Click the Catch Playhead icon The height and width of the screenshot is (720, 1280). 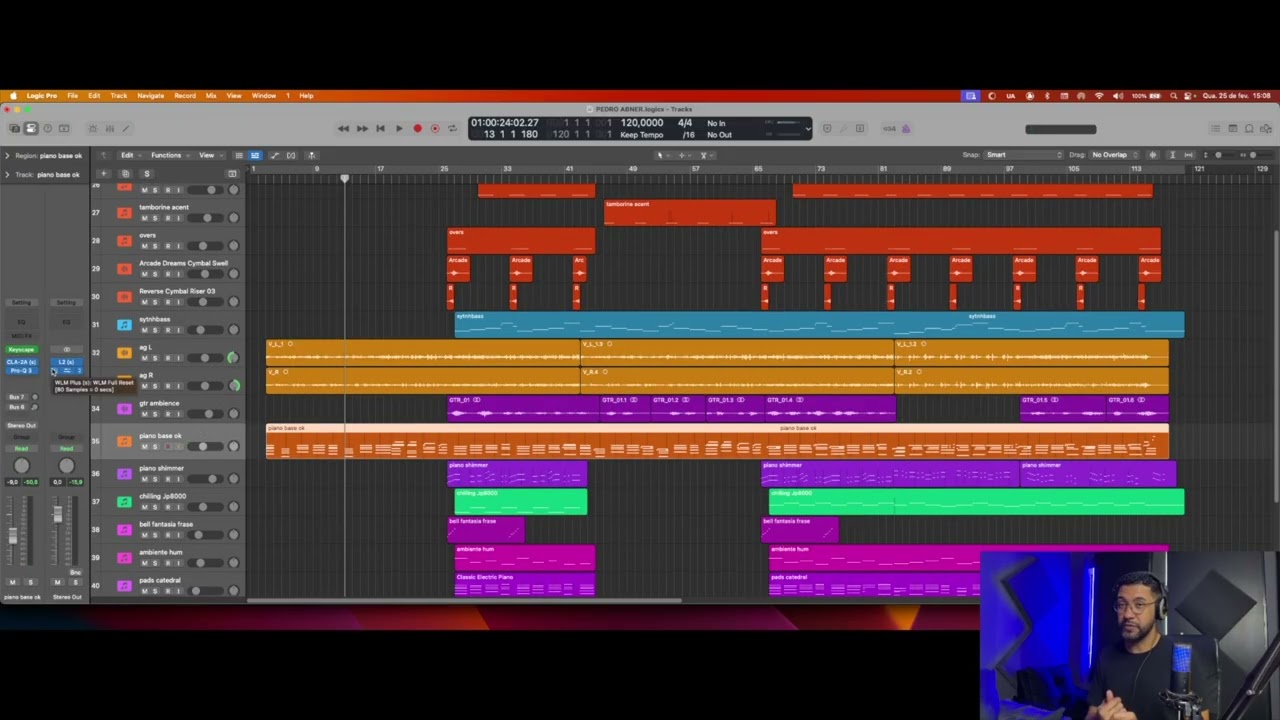coord(312,155)
